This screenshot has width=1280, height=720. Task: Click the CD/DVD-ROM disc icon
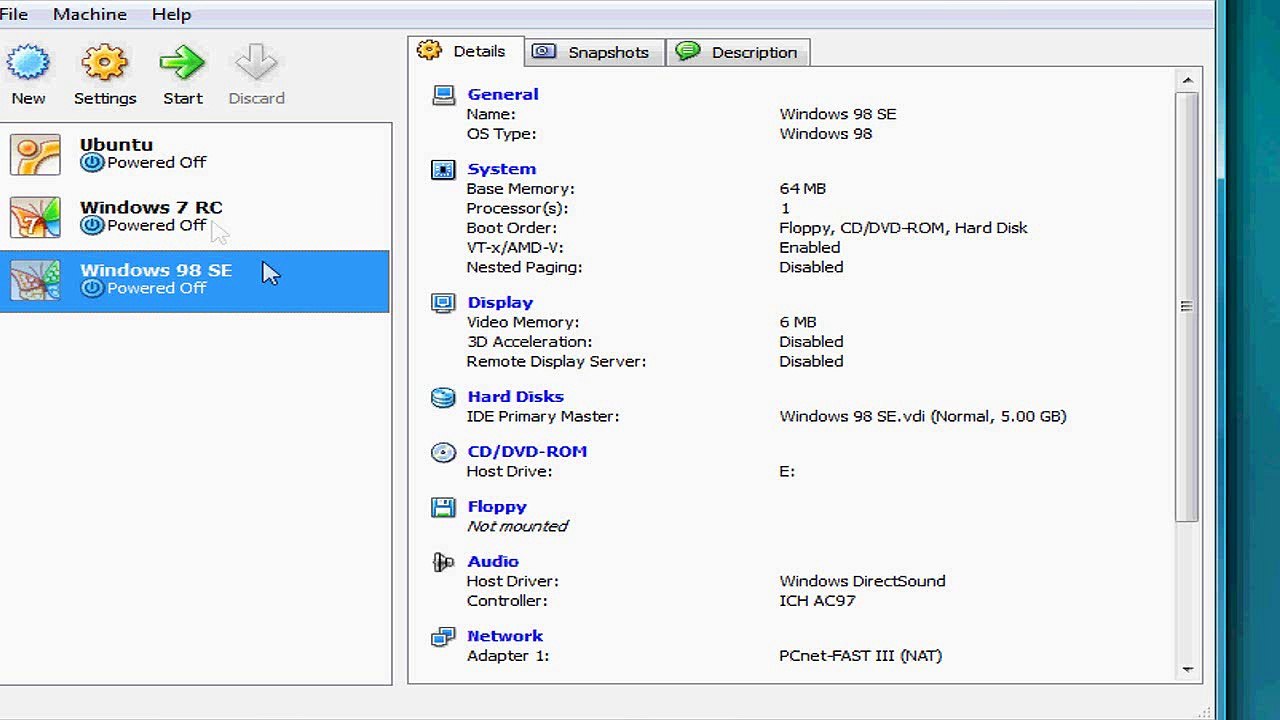click(x=443, y=452)
